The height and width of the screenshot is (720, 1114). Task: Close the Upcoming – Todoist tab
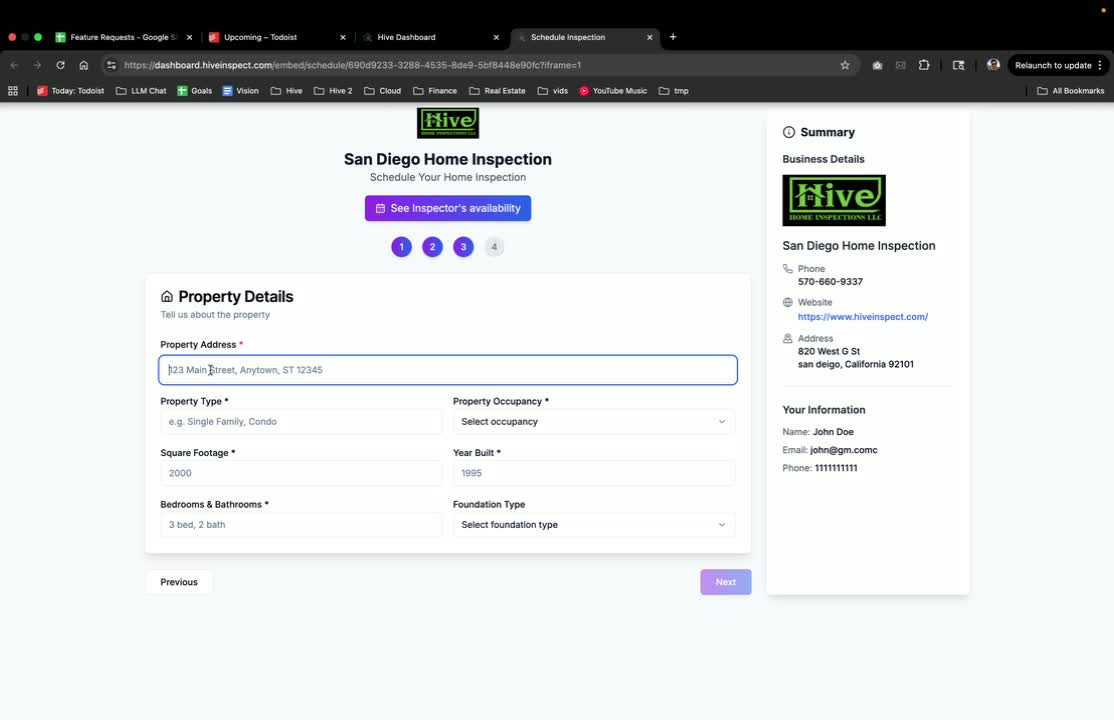click(342, 38)
